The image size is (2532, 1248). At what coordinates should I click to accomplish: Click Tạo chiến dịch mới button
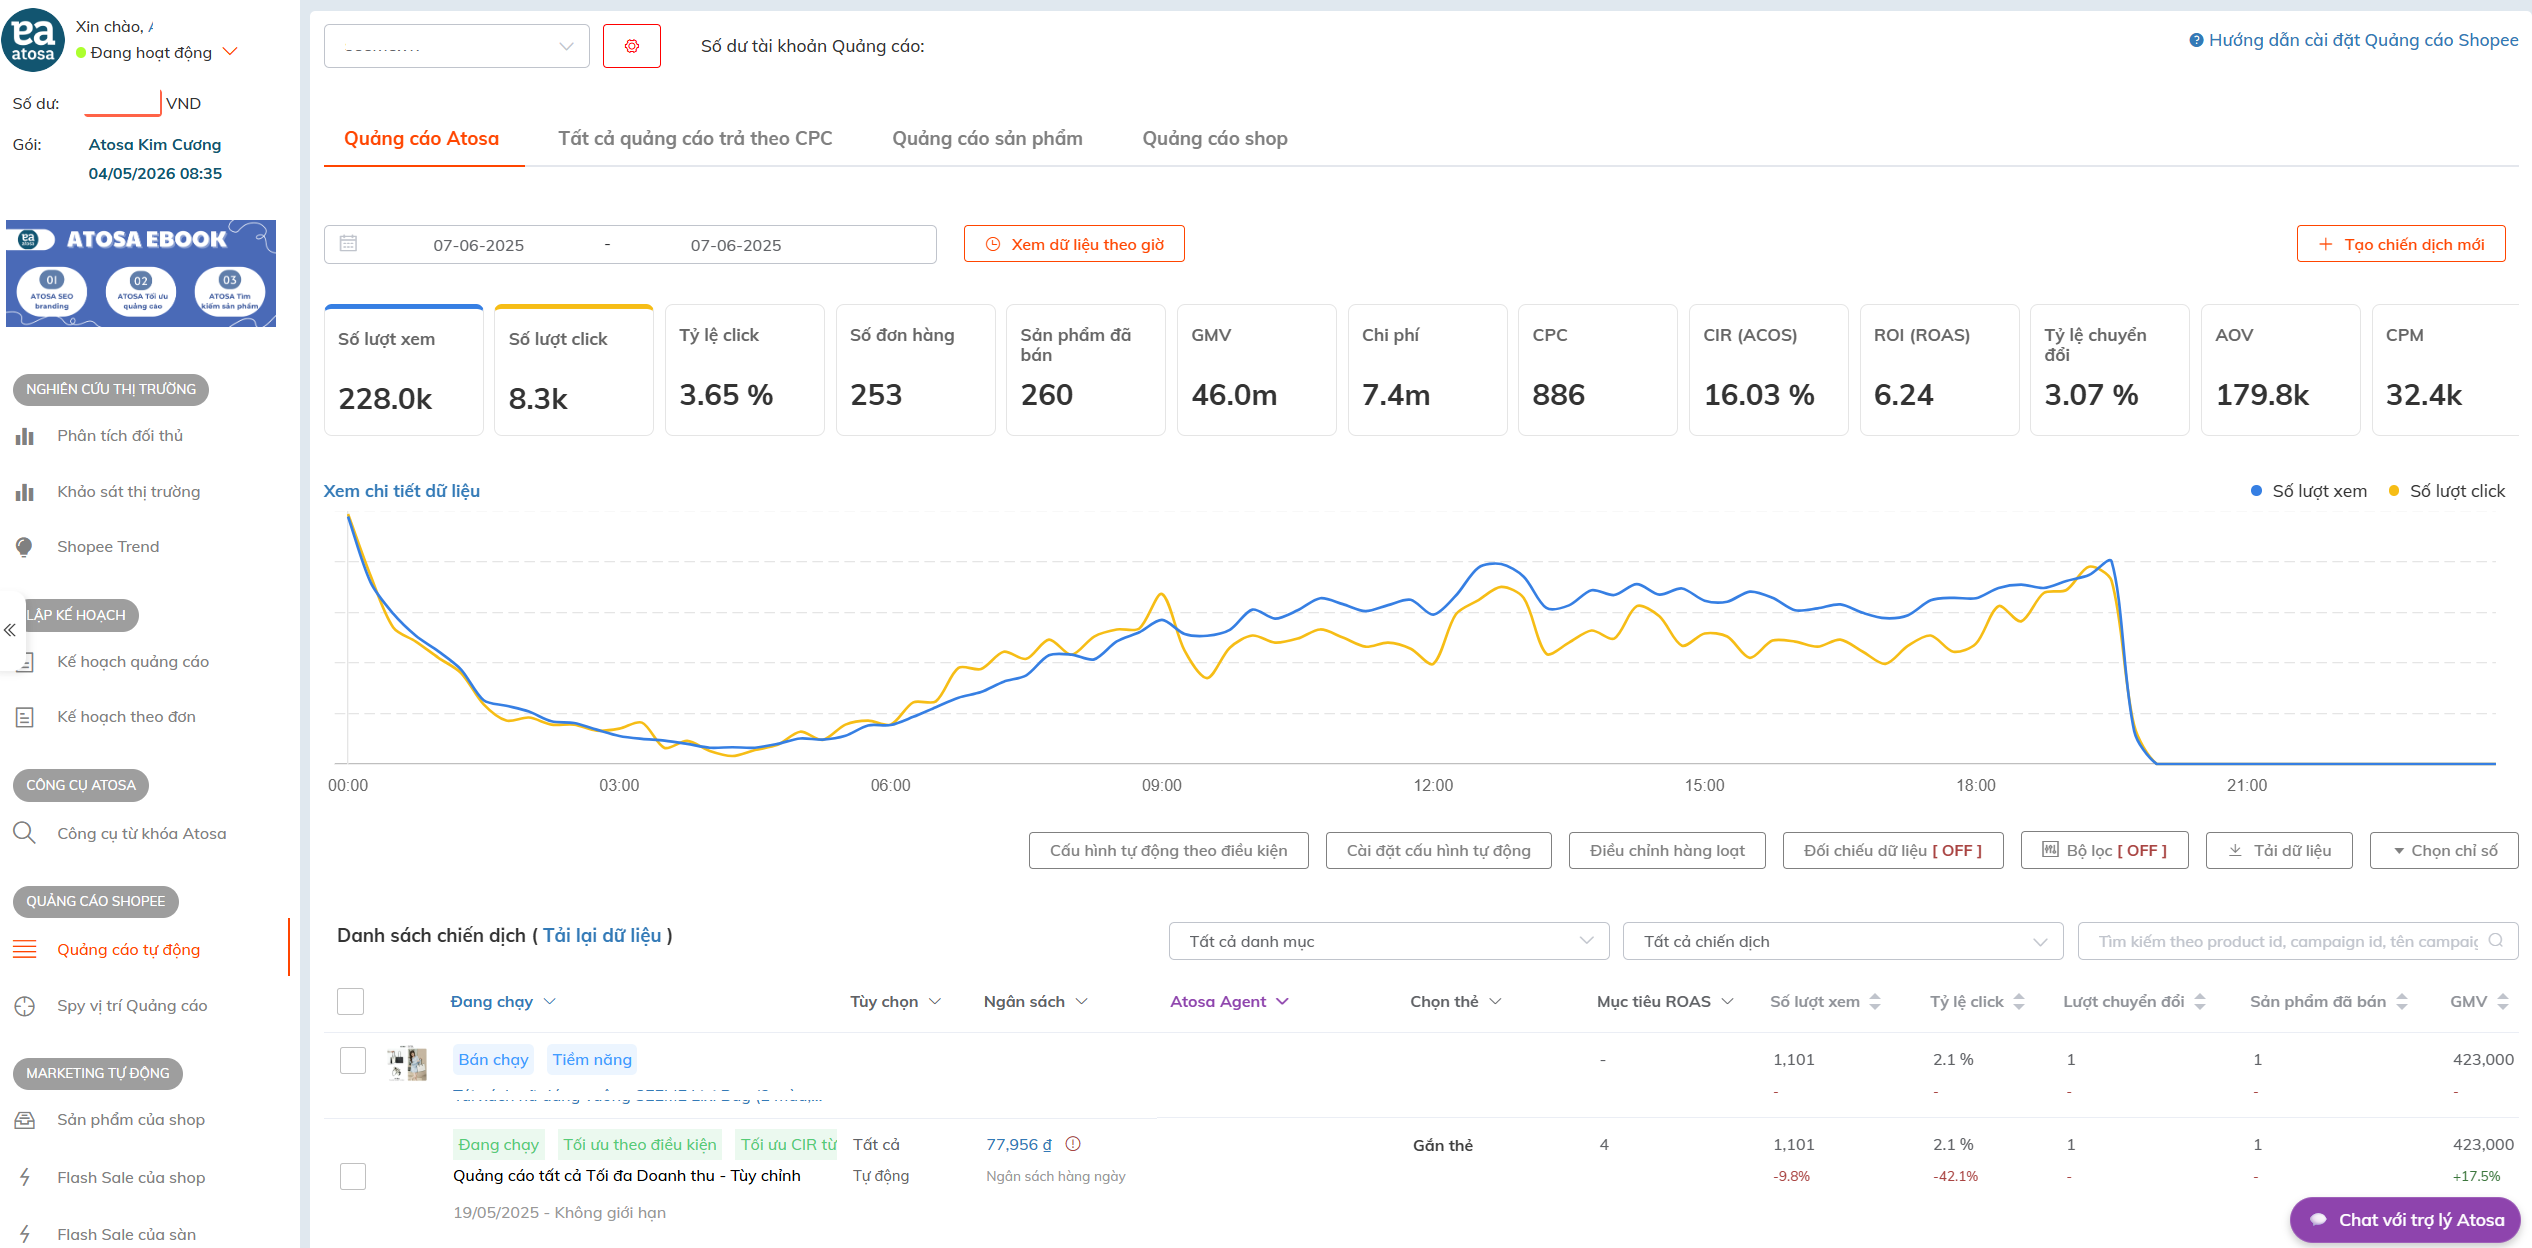[x=2401, y=244]
